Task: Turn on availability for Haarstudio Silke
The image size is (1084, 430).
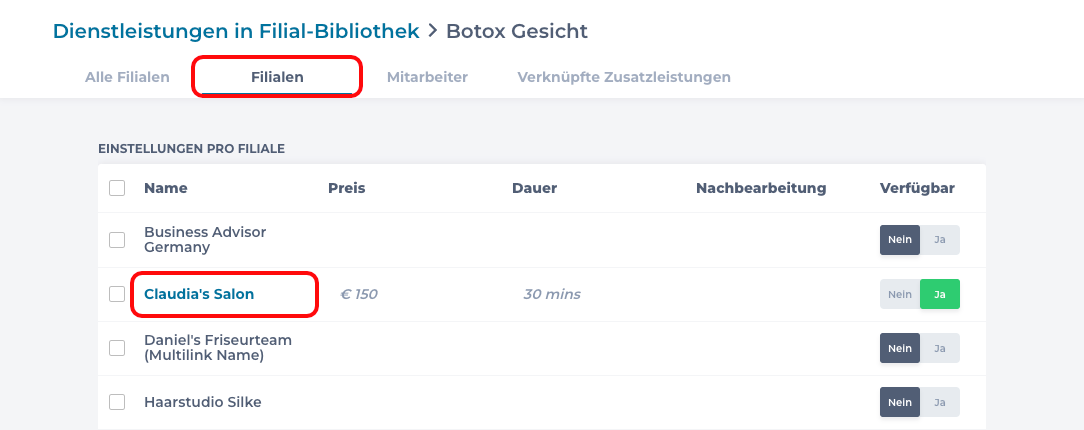Action: pyautogui.click(x=939, y=402)
